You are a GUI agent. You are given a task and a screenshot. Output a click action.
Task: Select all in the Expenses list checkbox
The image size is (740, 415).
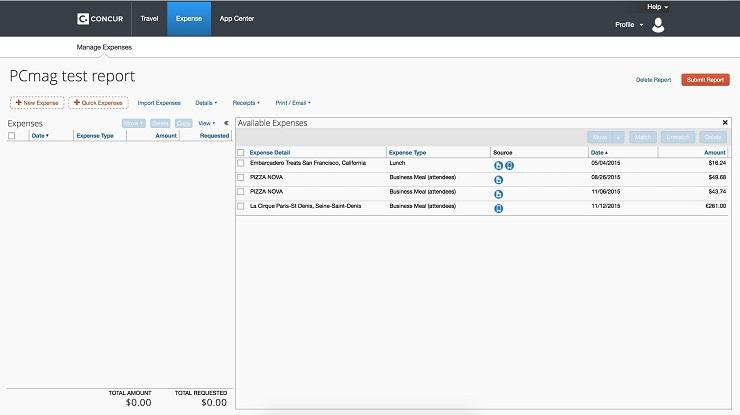pyautogui.click(x=12, y=136)
